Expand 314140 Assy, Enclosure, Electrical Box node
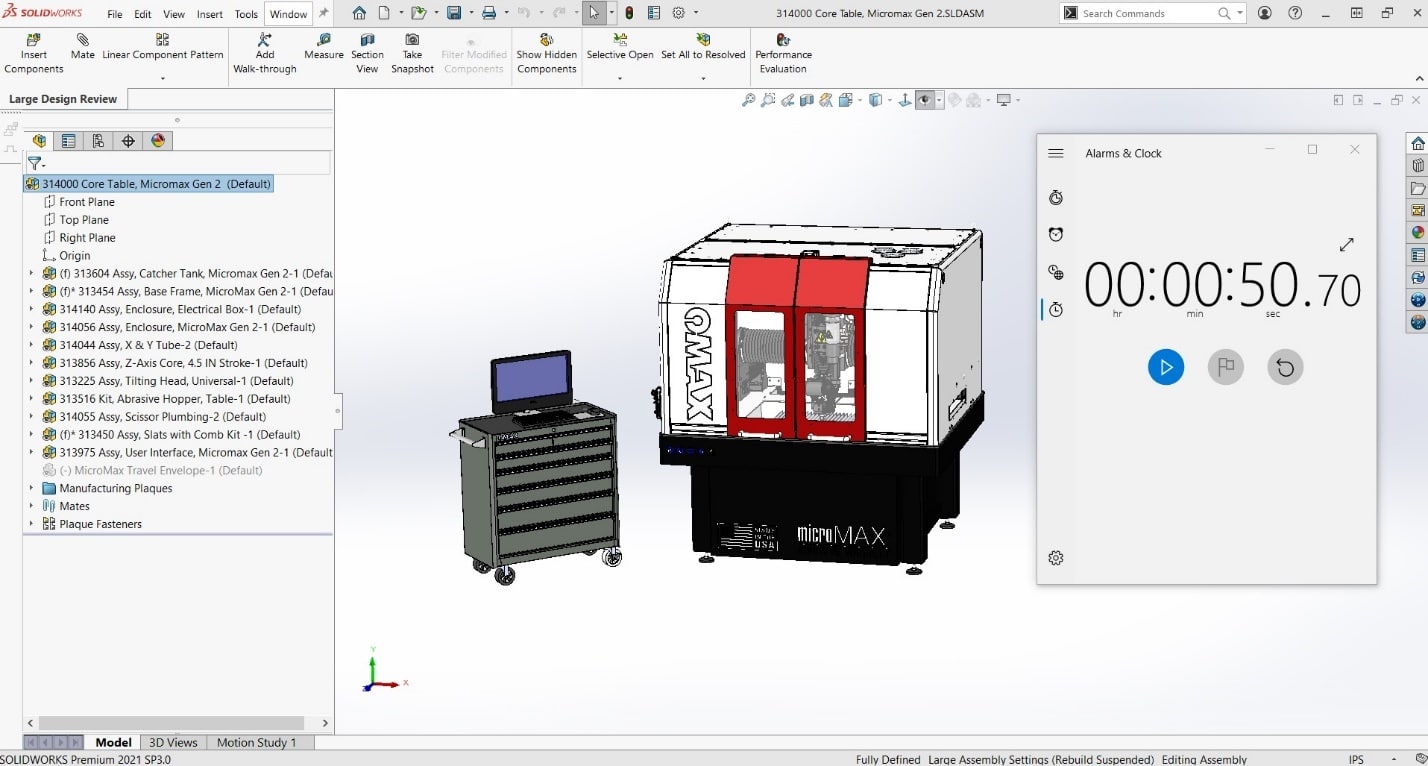Viewport: 1428px width, 766px height. pos(31,309)
